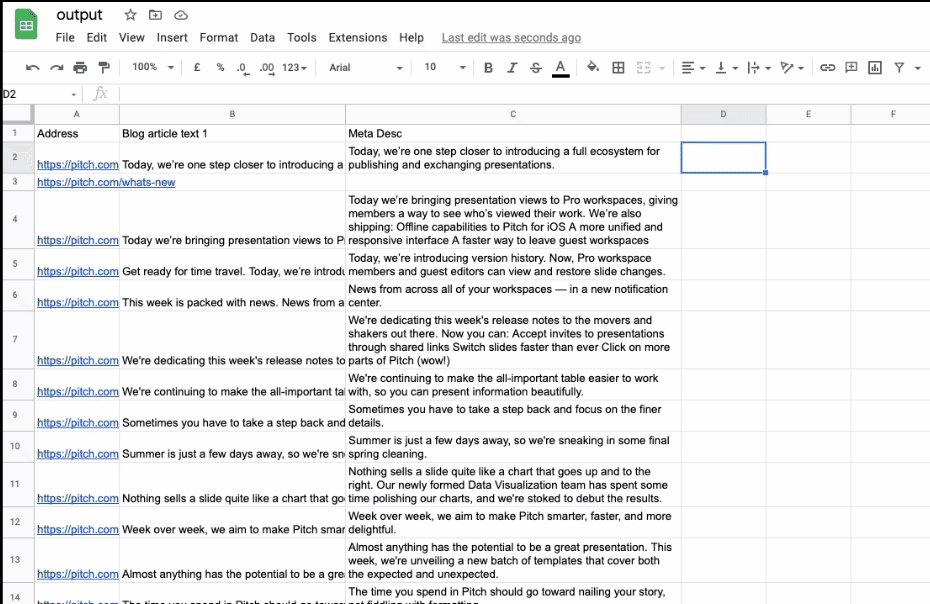Select the Address header cell
Screen dimensions: 930x604
click(x=77, y=133)
